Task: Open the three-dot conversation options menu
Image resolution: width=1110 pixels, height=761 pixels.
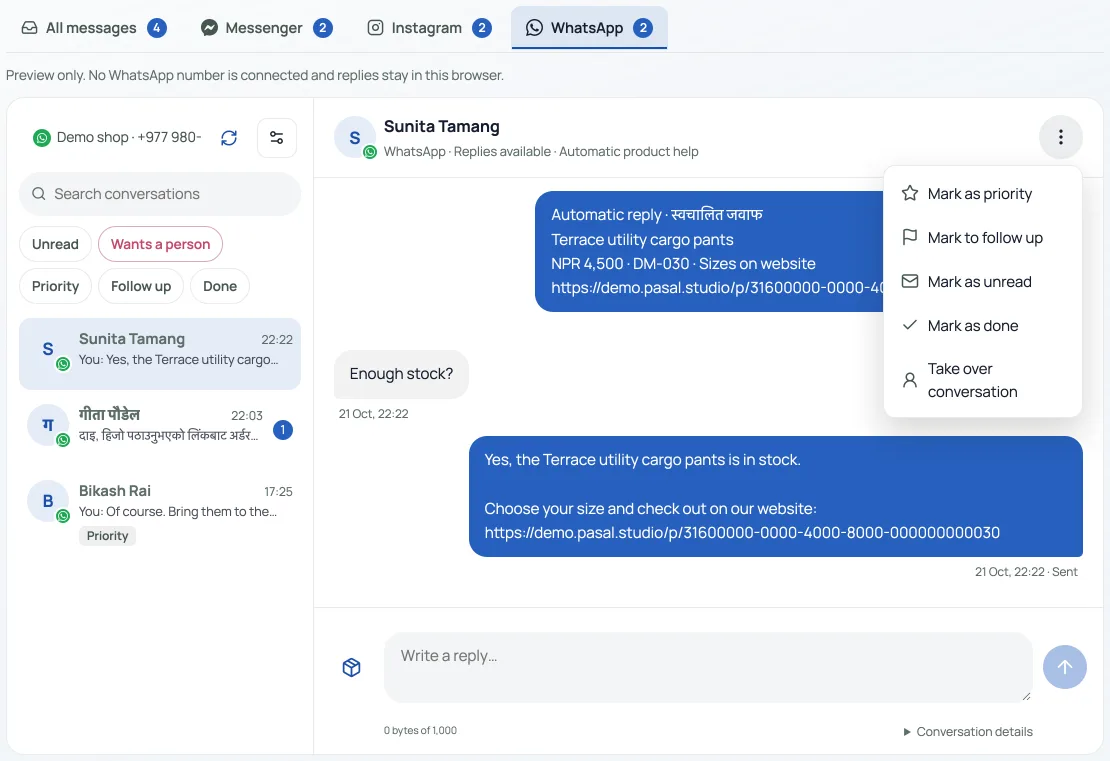Action: (1060, 137)
